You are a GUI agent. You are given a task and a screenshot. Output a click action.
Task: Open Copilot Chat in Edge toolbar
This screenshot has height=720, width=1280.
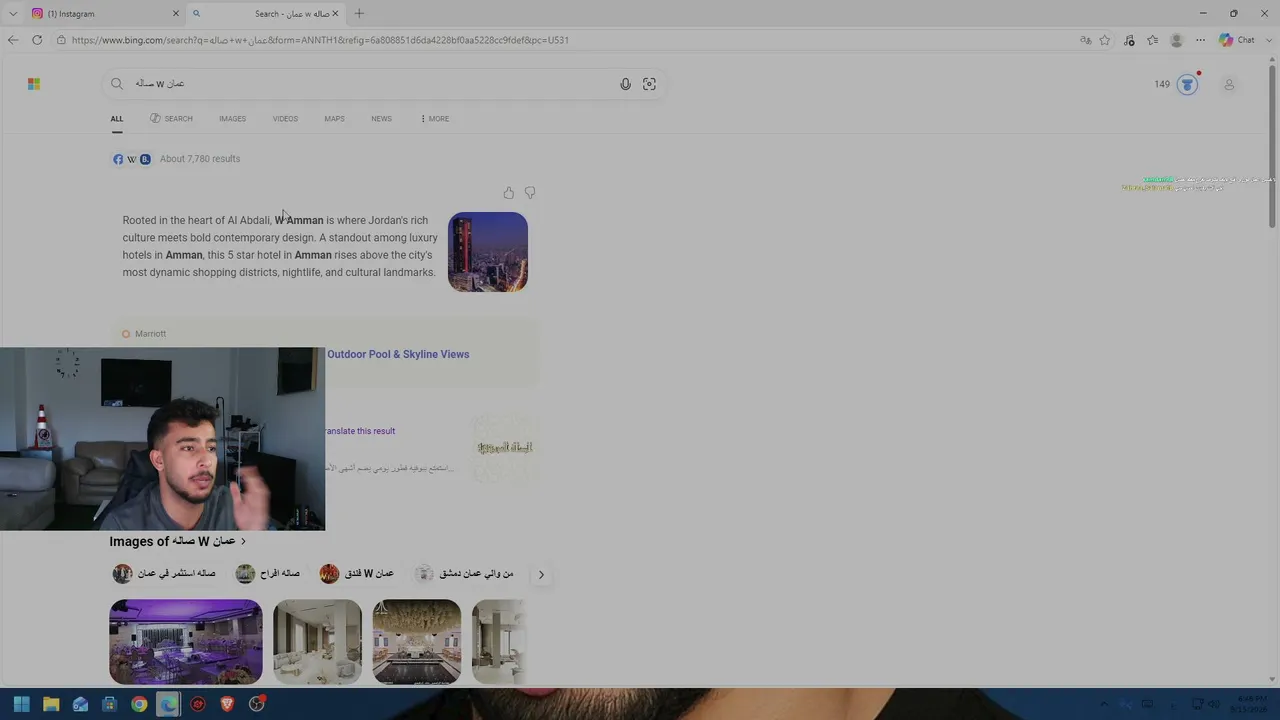click(x=1237, y=40)
